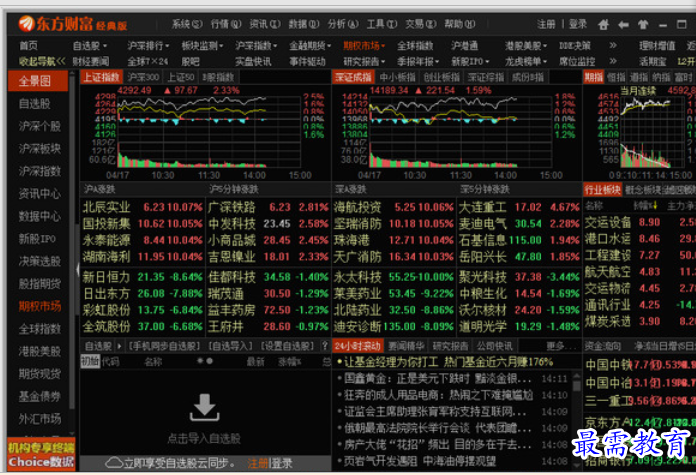Click the 东方财富 logo icon
This screenshot has height=475, width=696.
coord(26,24)
